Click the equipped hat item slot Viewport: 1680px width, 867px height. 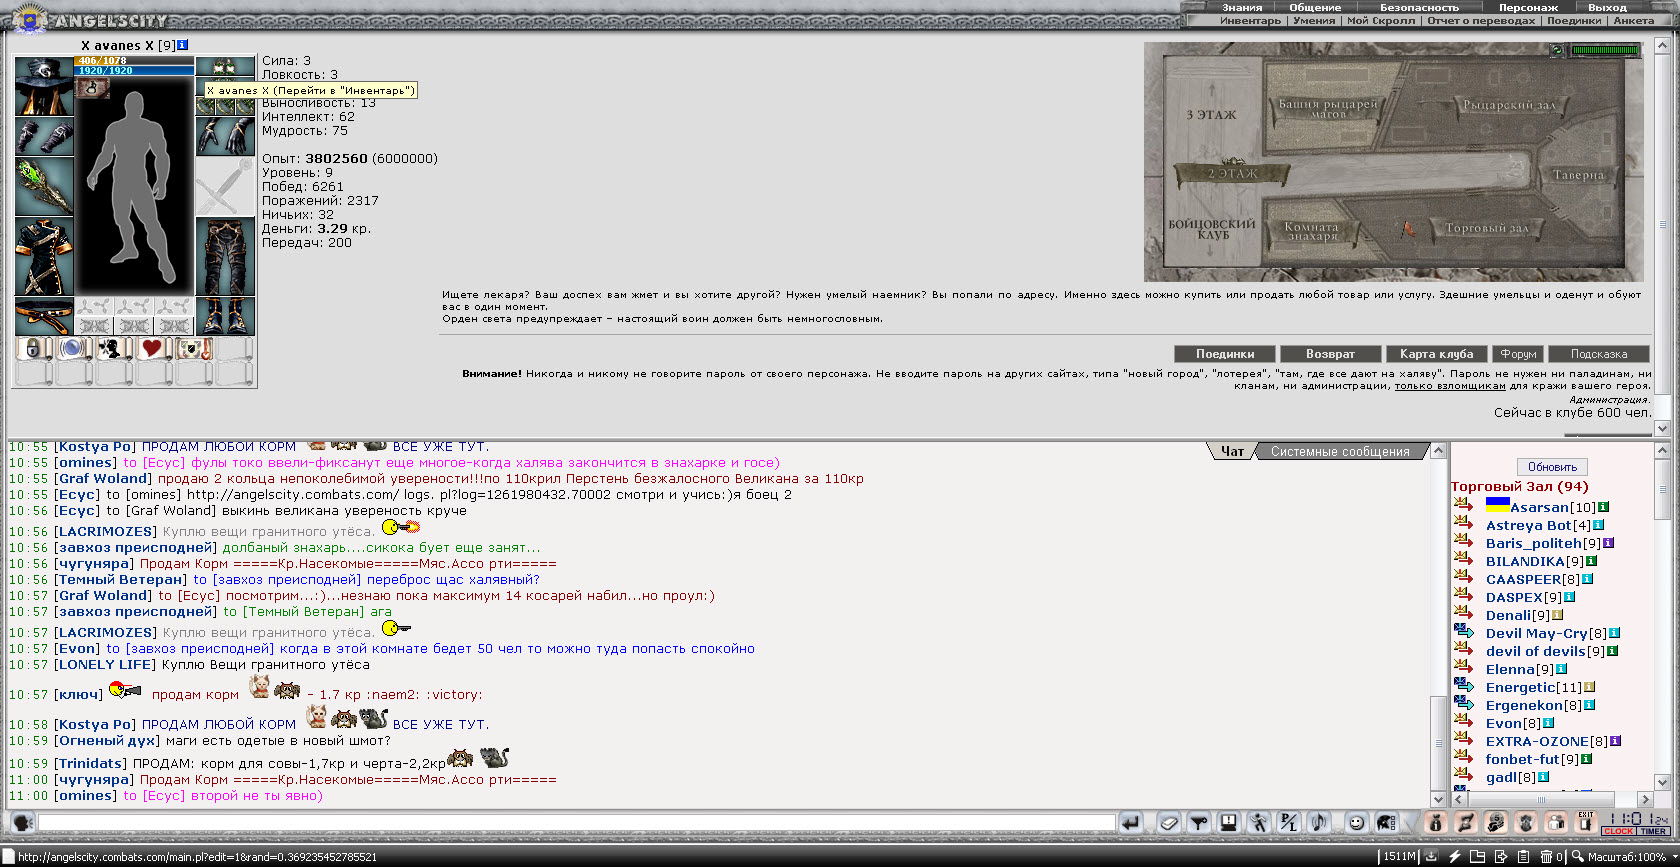pyautogui.click(x=44, y=87)
